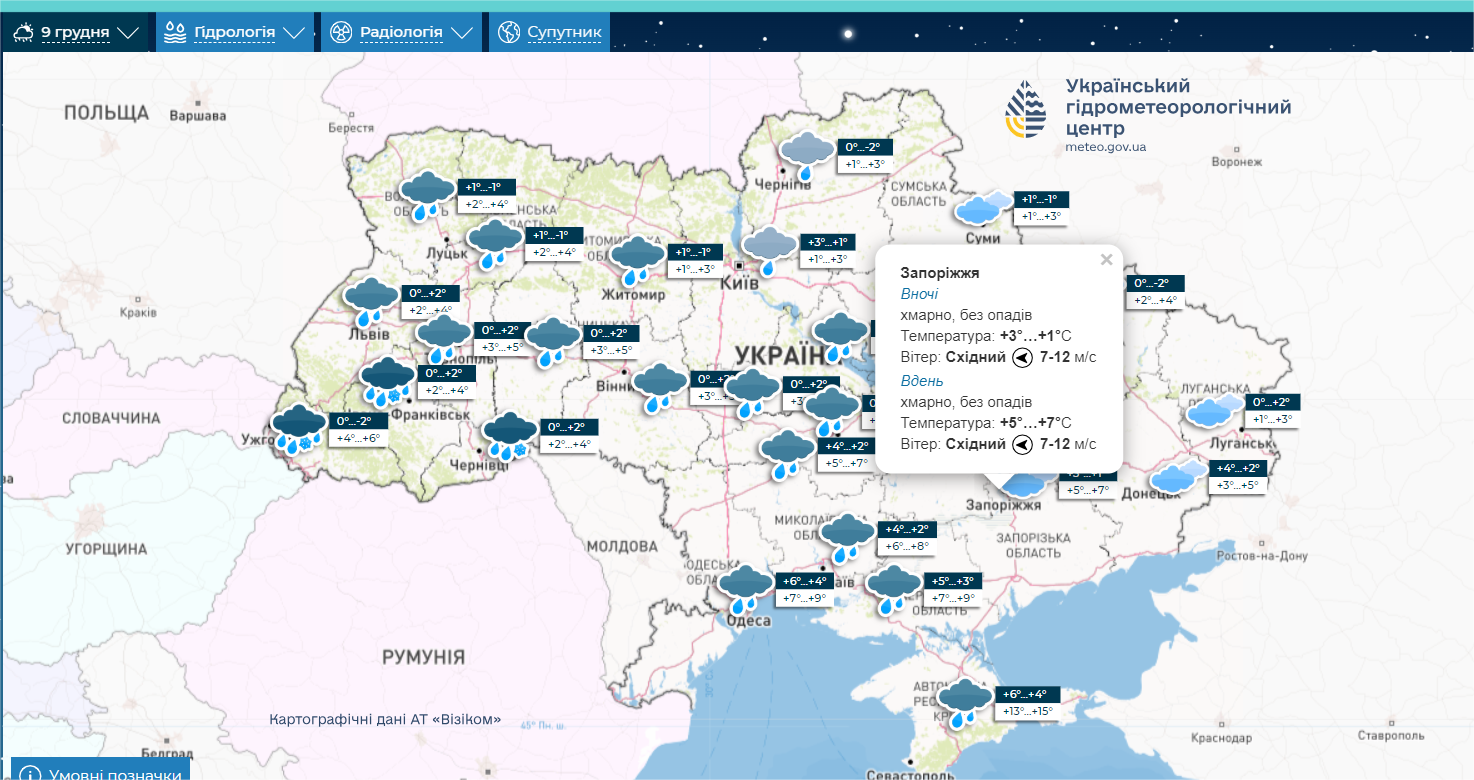Viewport: 1474px width, 780px height.
Task: Open the 9 грудня menu label
Action: point(75,32)
